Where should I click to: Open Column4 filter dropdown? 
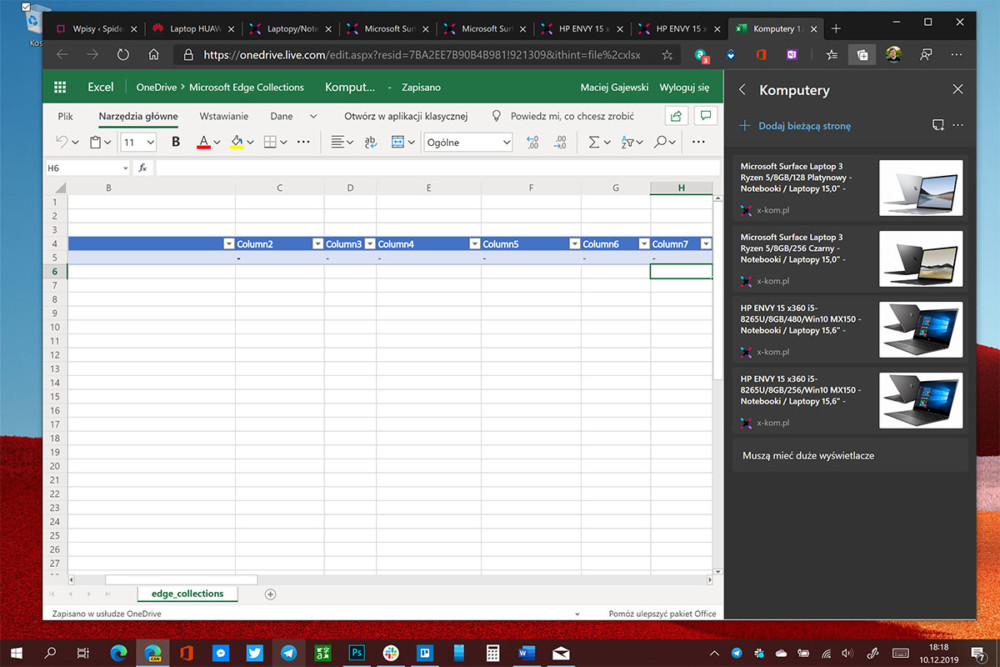click(474, 244)
